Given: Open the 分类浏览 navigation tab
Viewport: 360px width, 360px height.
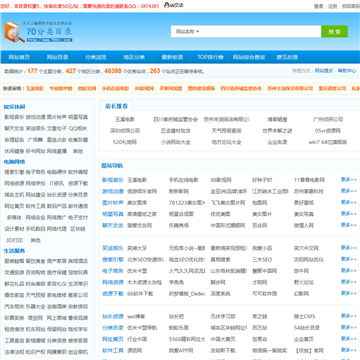Looking at the screenshot, I should [96, 57].
